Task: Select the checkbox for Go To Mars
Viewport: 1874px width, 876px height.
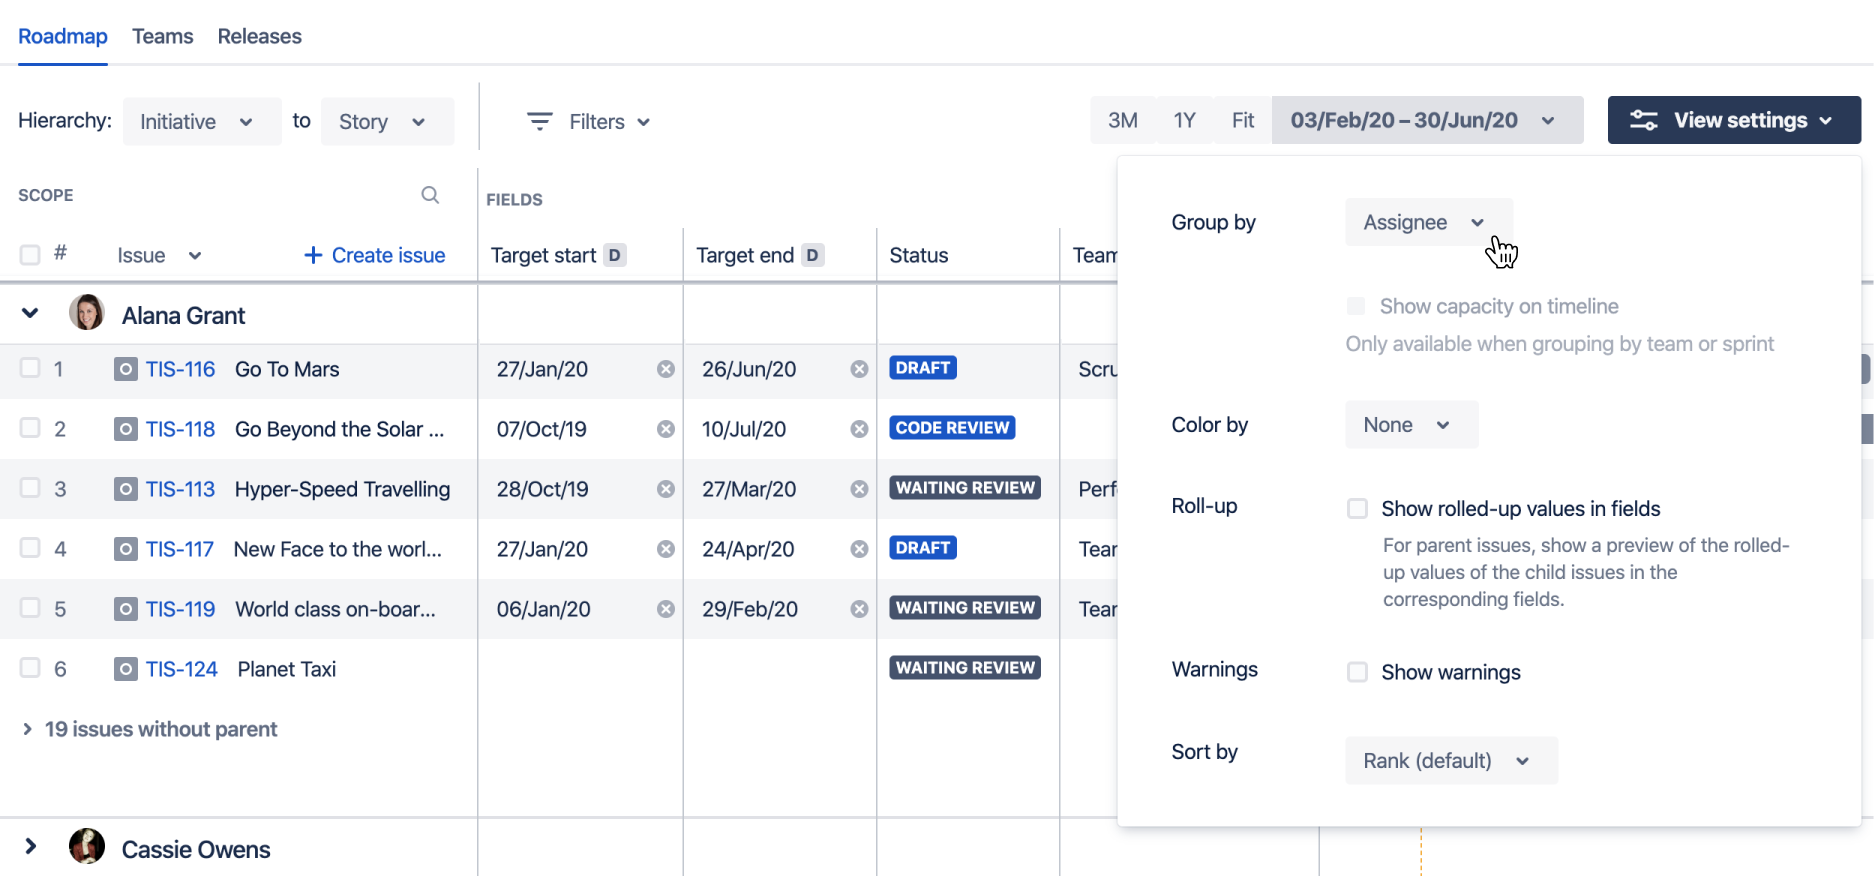Action: (x=30, y=368)
